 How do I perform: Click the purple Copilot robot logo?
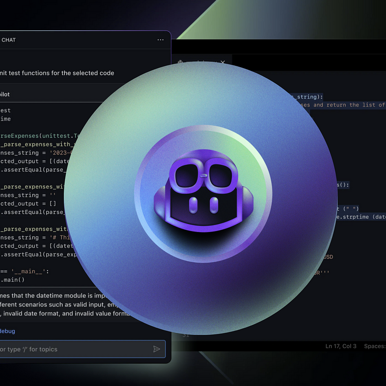[203, 191]
